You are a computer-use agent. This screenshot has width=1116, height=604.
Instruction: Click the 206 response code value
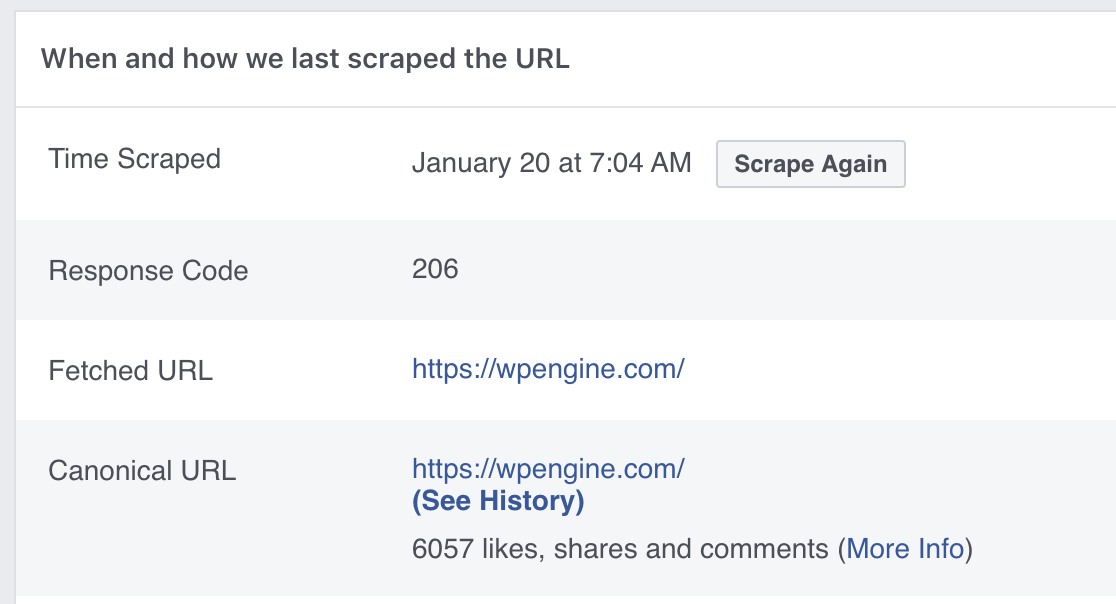coord(435,269)
